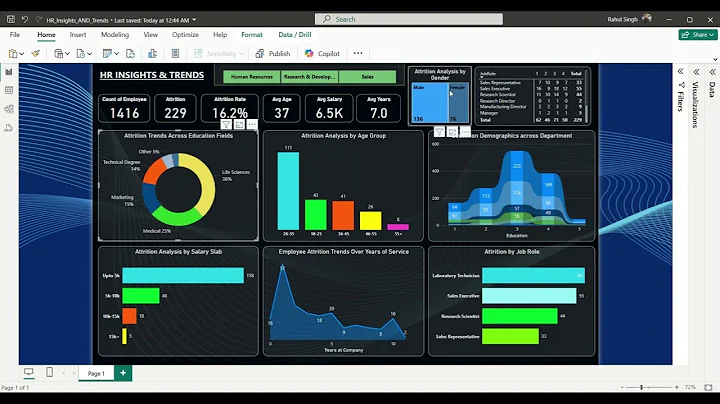Screen dimensions: 720x404
Task: Open DAX query view in left sidebar
Action: click(9, 128)
